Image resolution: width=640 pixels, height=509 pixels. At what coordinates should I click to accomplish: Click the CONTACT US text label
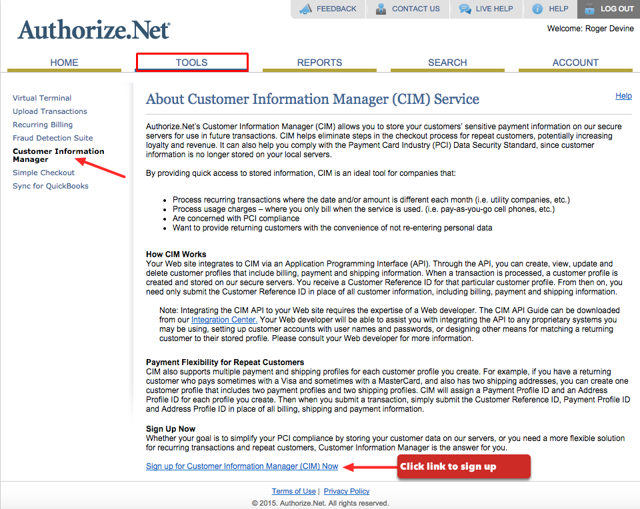tap(416, 9)
